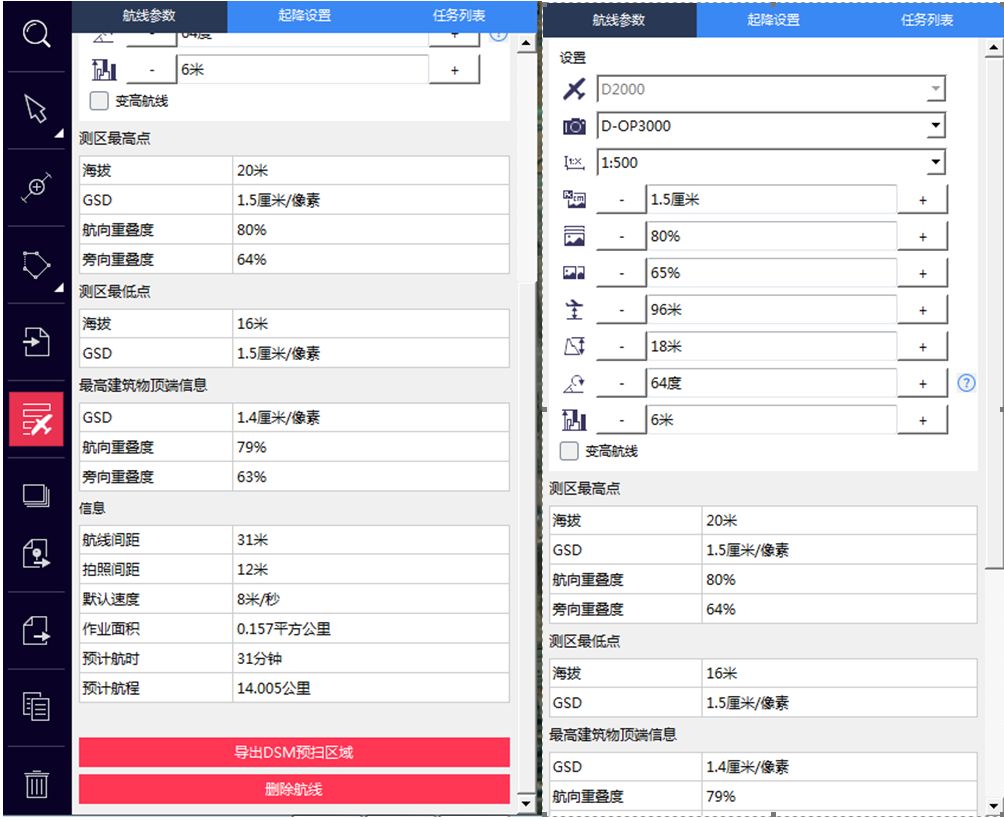Click the building height icon in right panel
The image size is (1004, 820).
(574, 420)
